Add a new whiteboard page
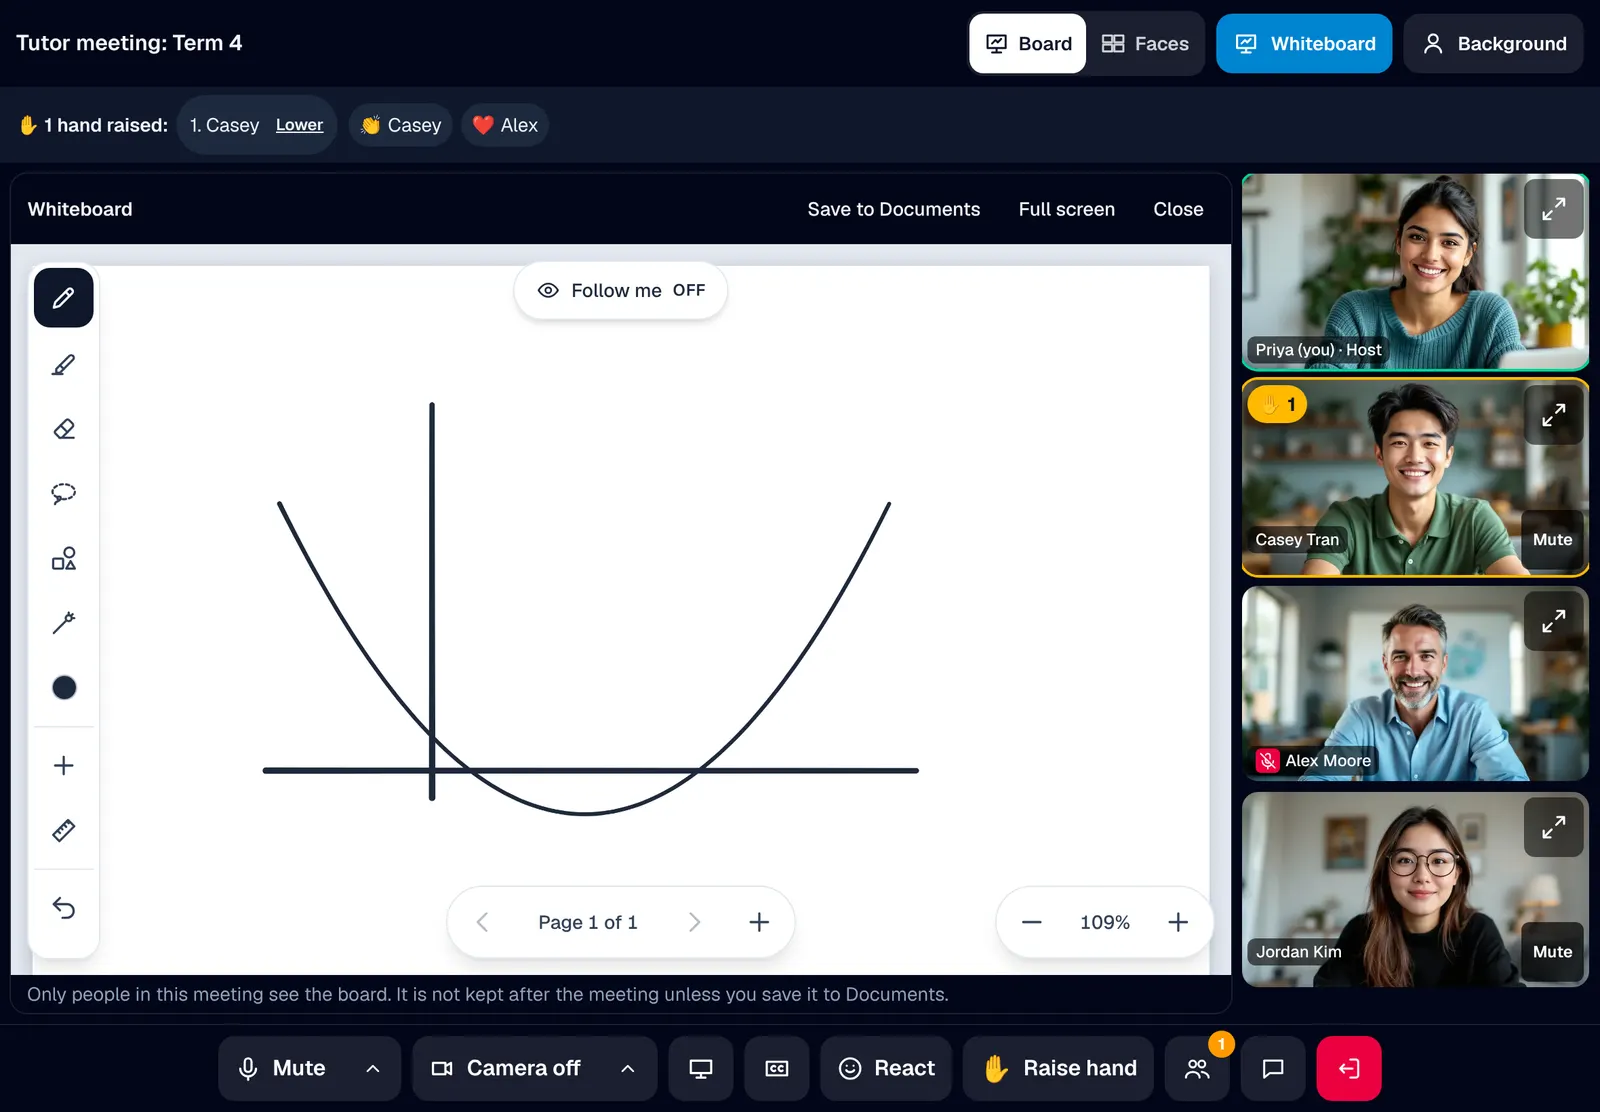1600x1112 pixels. point(759,922)
